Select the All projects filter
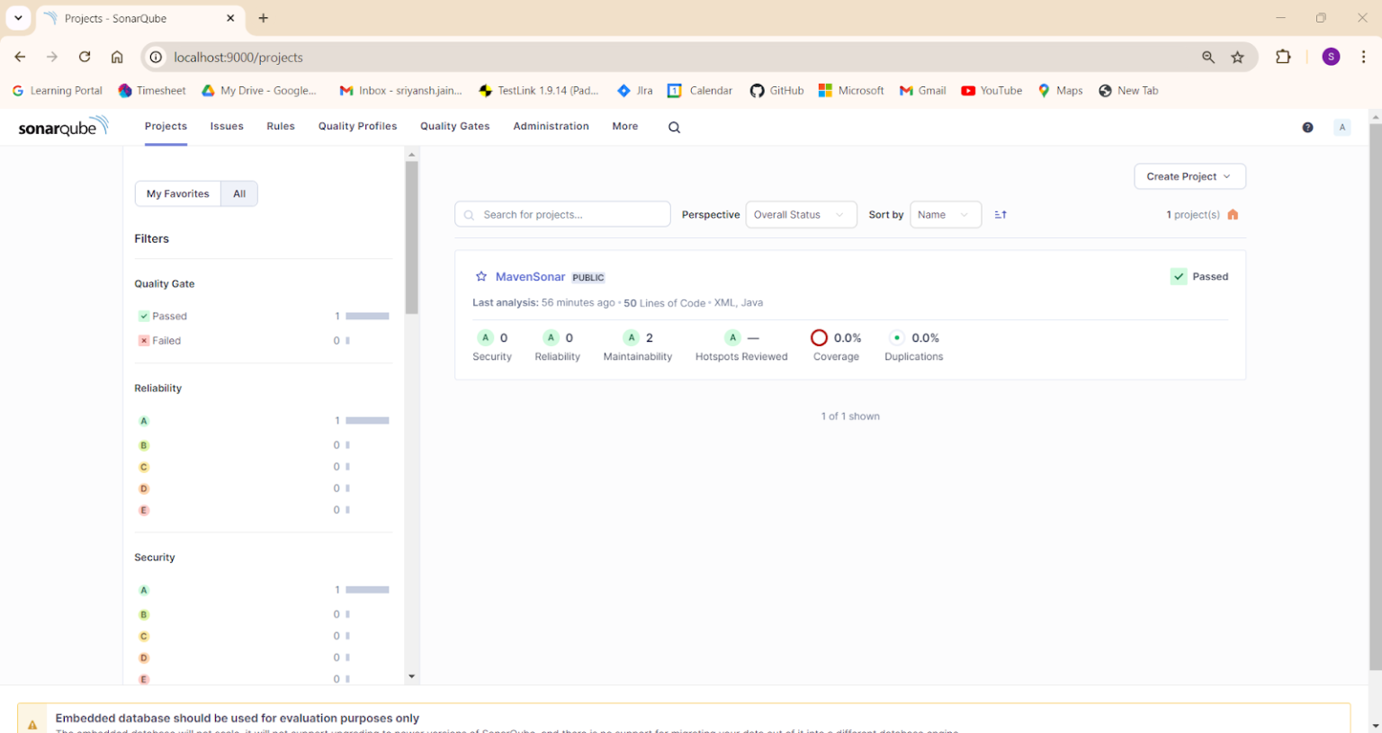The height and width of the screenshot is (733, 1382). click(239, 193)
